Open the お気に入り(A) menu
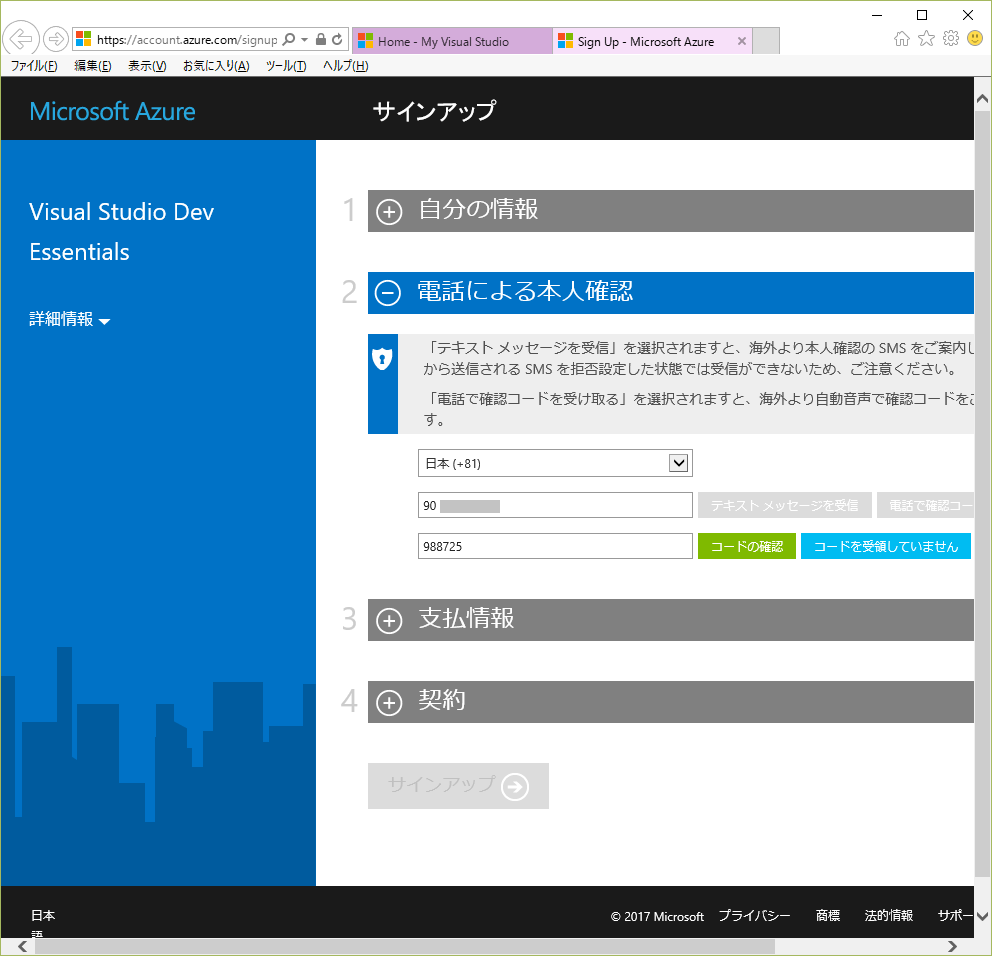This screenshot has height=956, width=992. [x=216, y=66]
